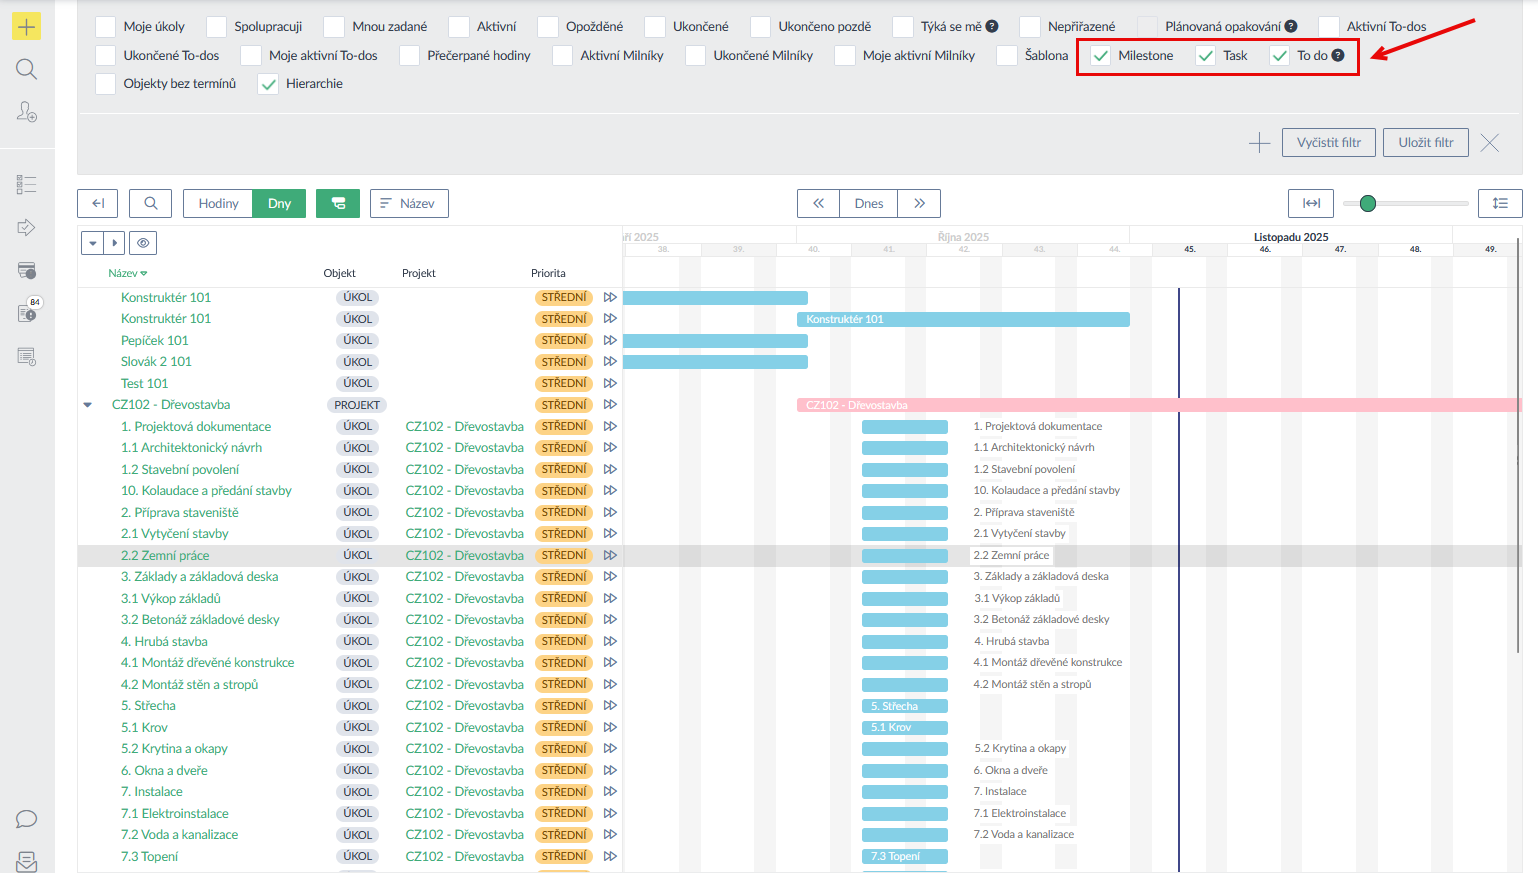
Task: Click the green Gantt hierarchy icon button
Action: click(x=338, y=203)
